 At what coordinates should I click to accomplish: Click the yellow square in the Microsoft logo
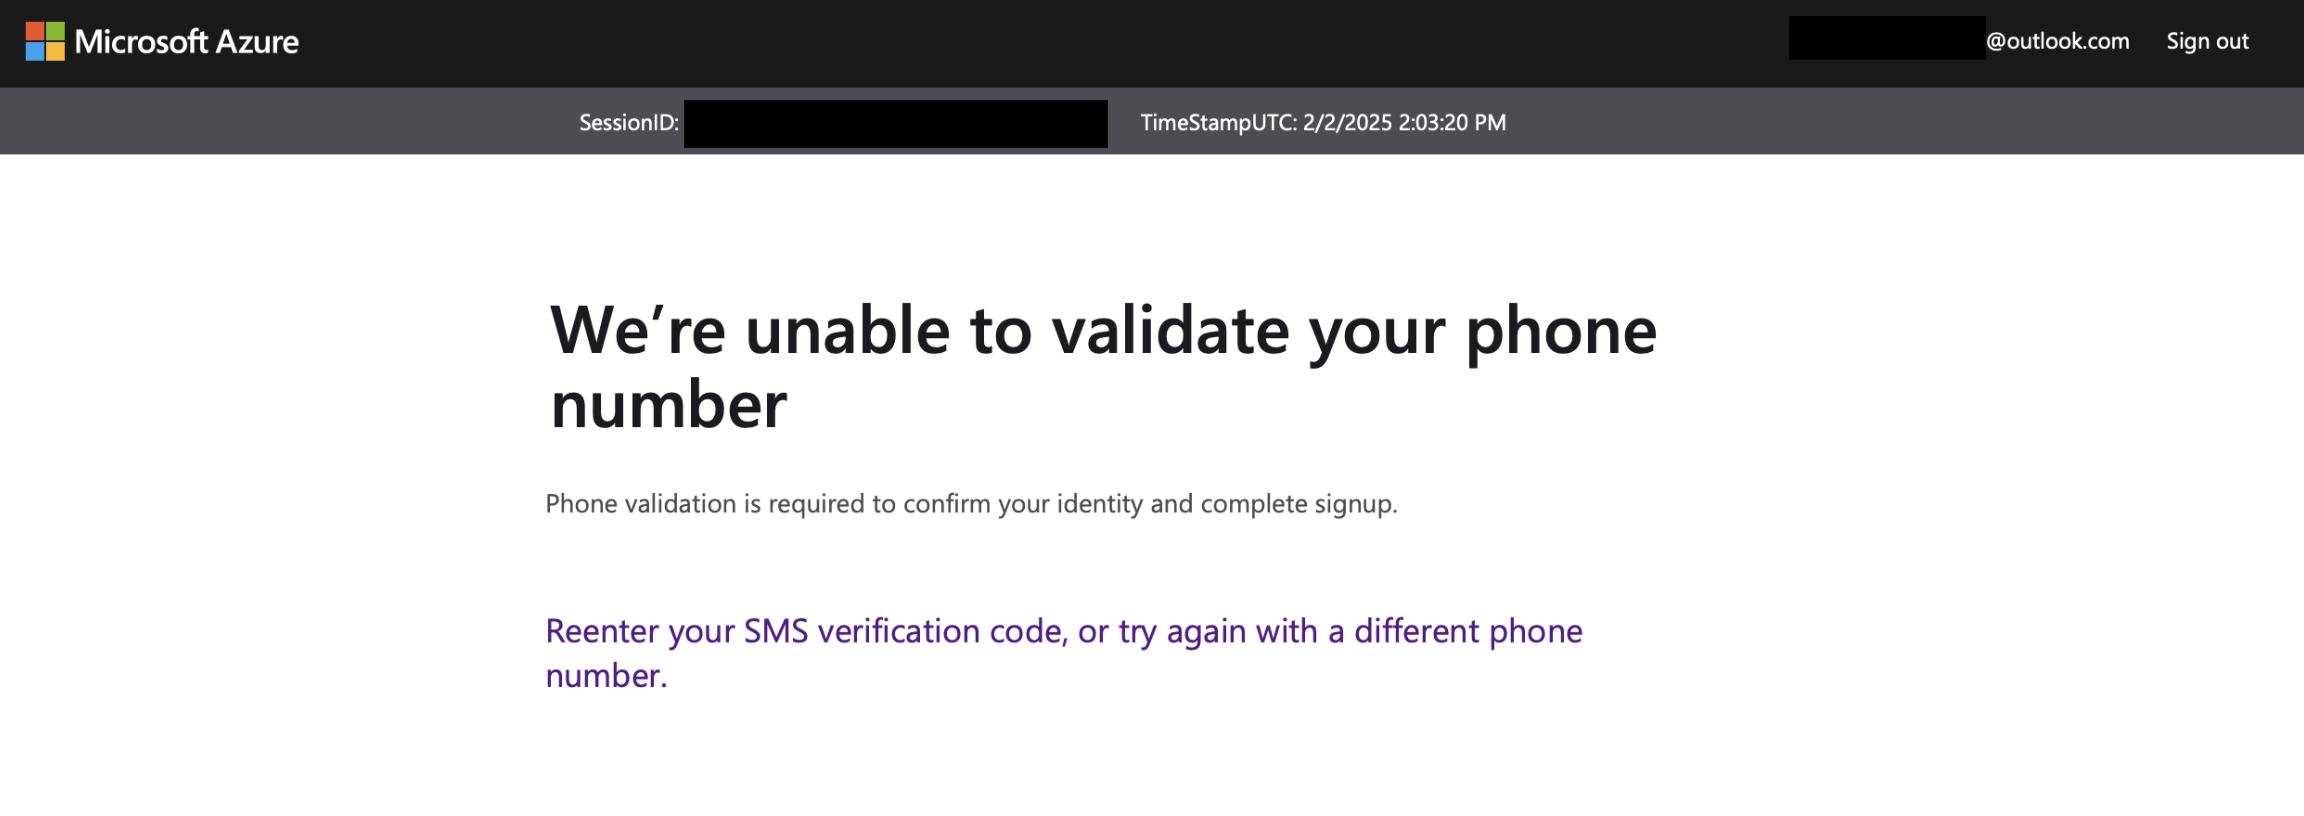56,53
